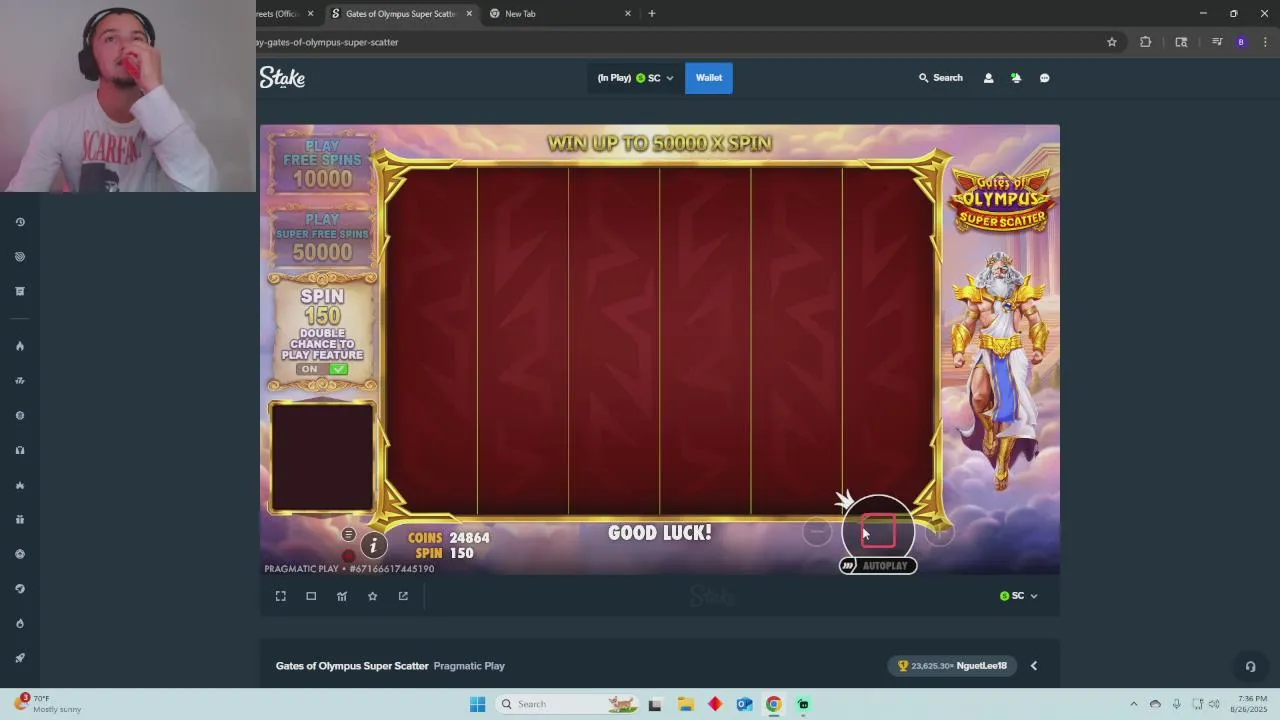Open NguetLee18 top win badge
1280x720 pixels.
pos(953,666)
